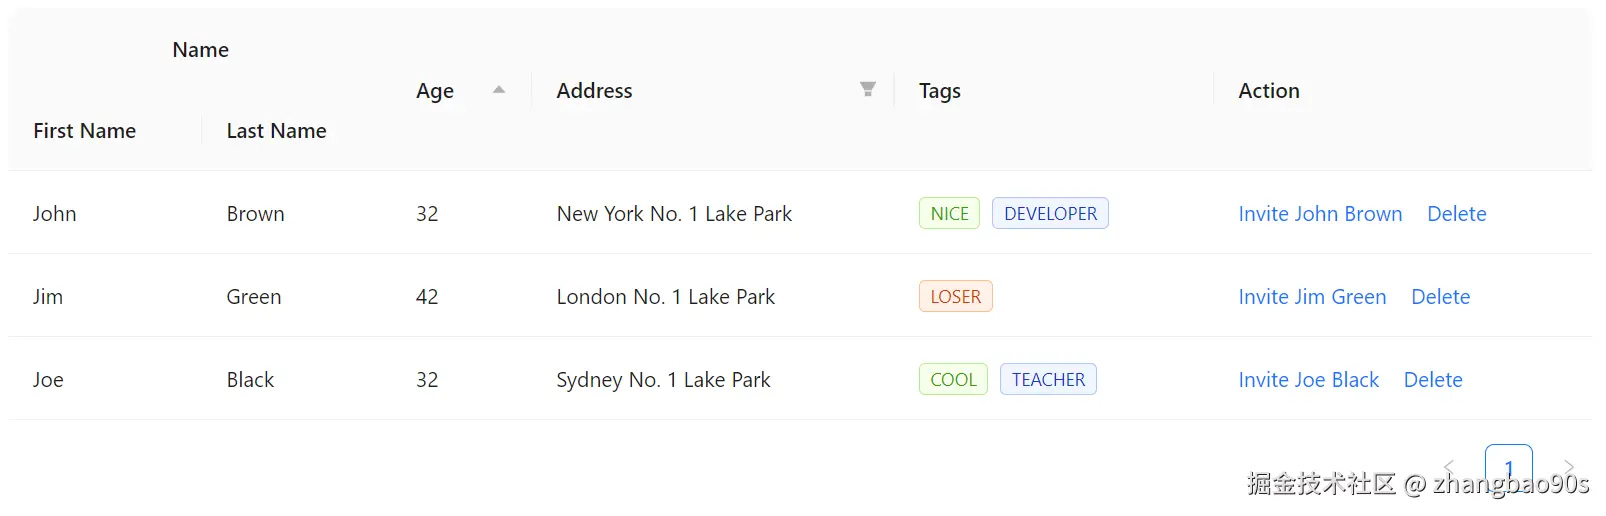Delete the John Brown row

pos(1456,214)
